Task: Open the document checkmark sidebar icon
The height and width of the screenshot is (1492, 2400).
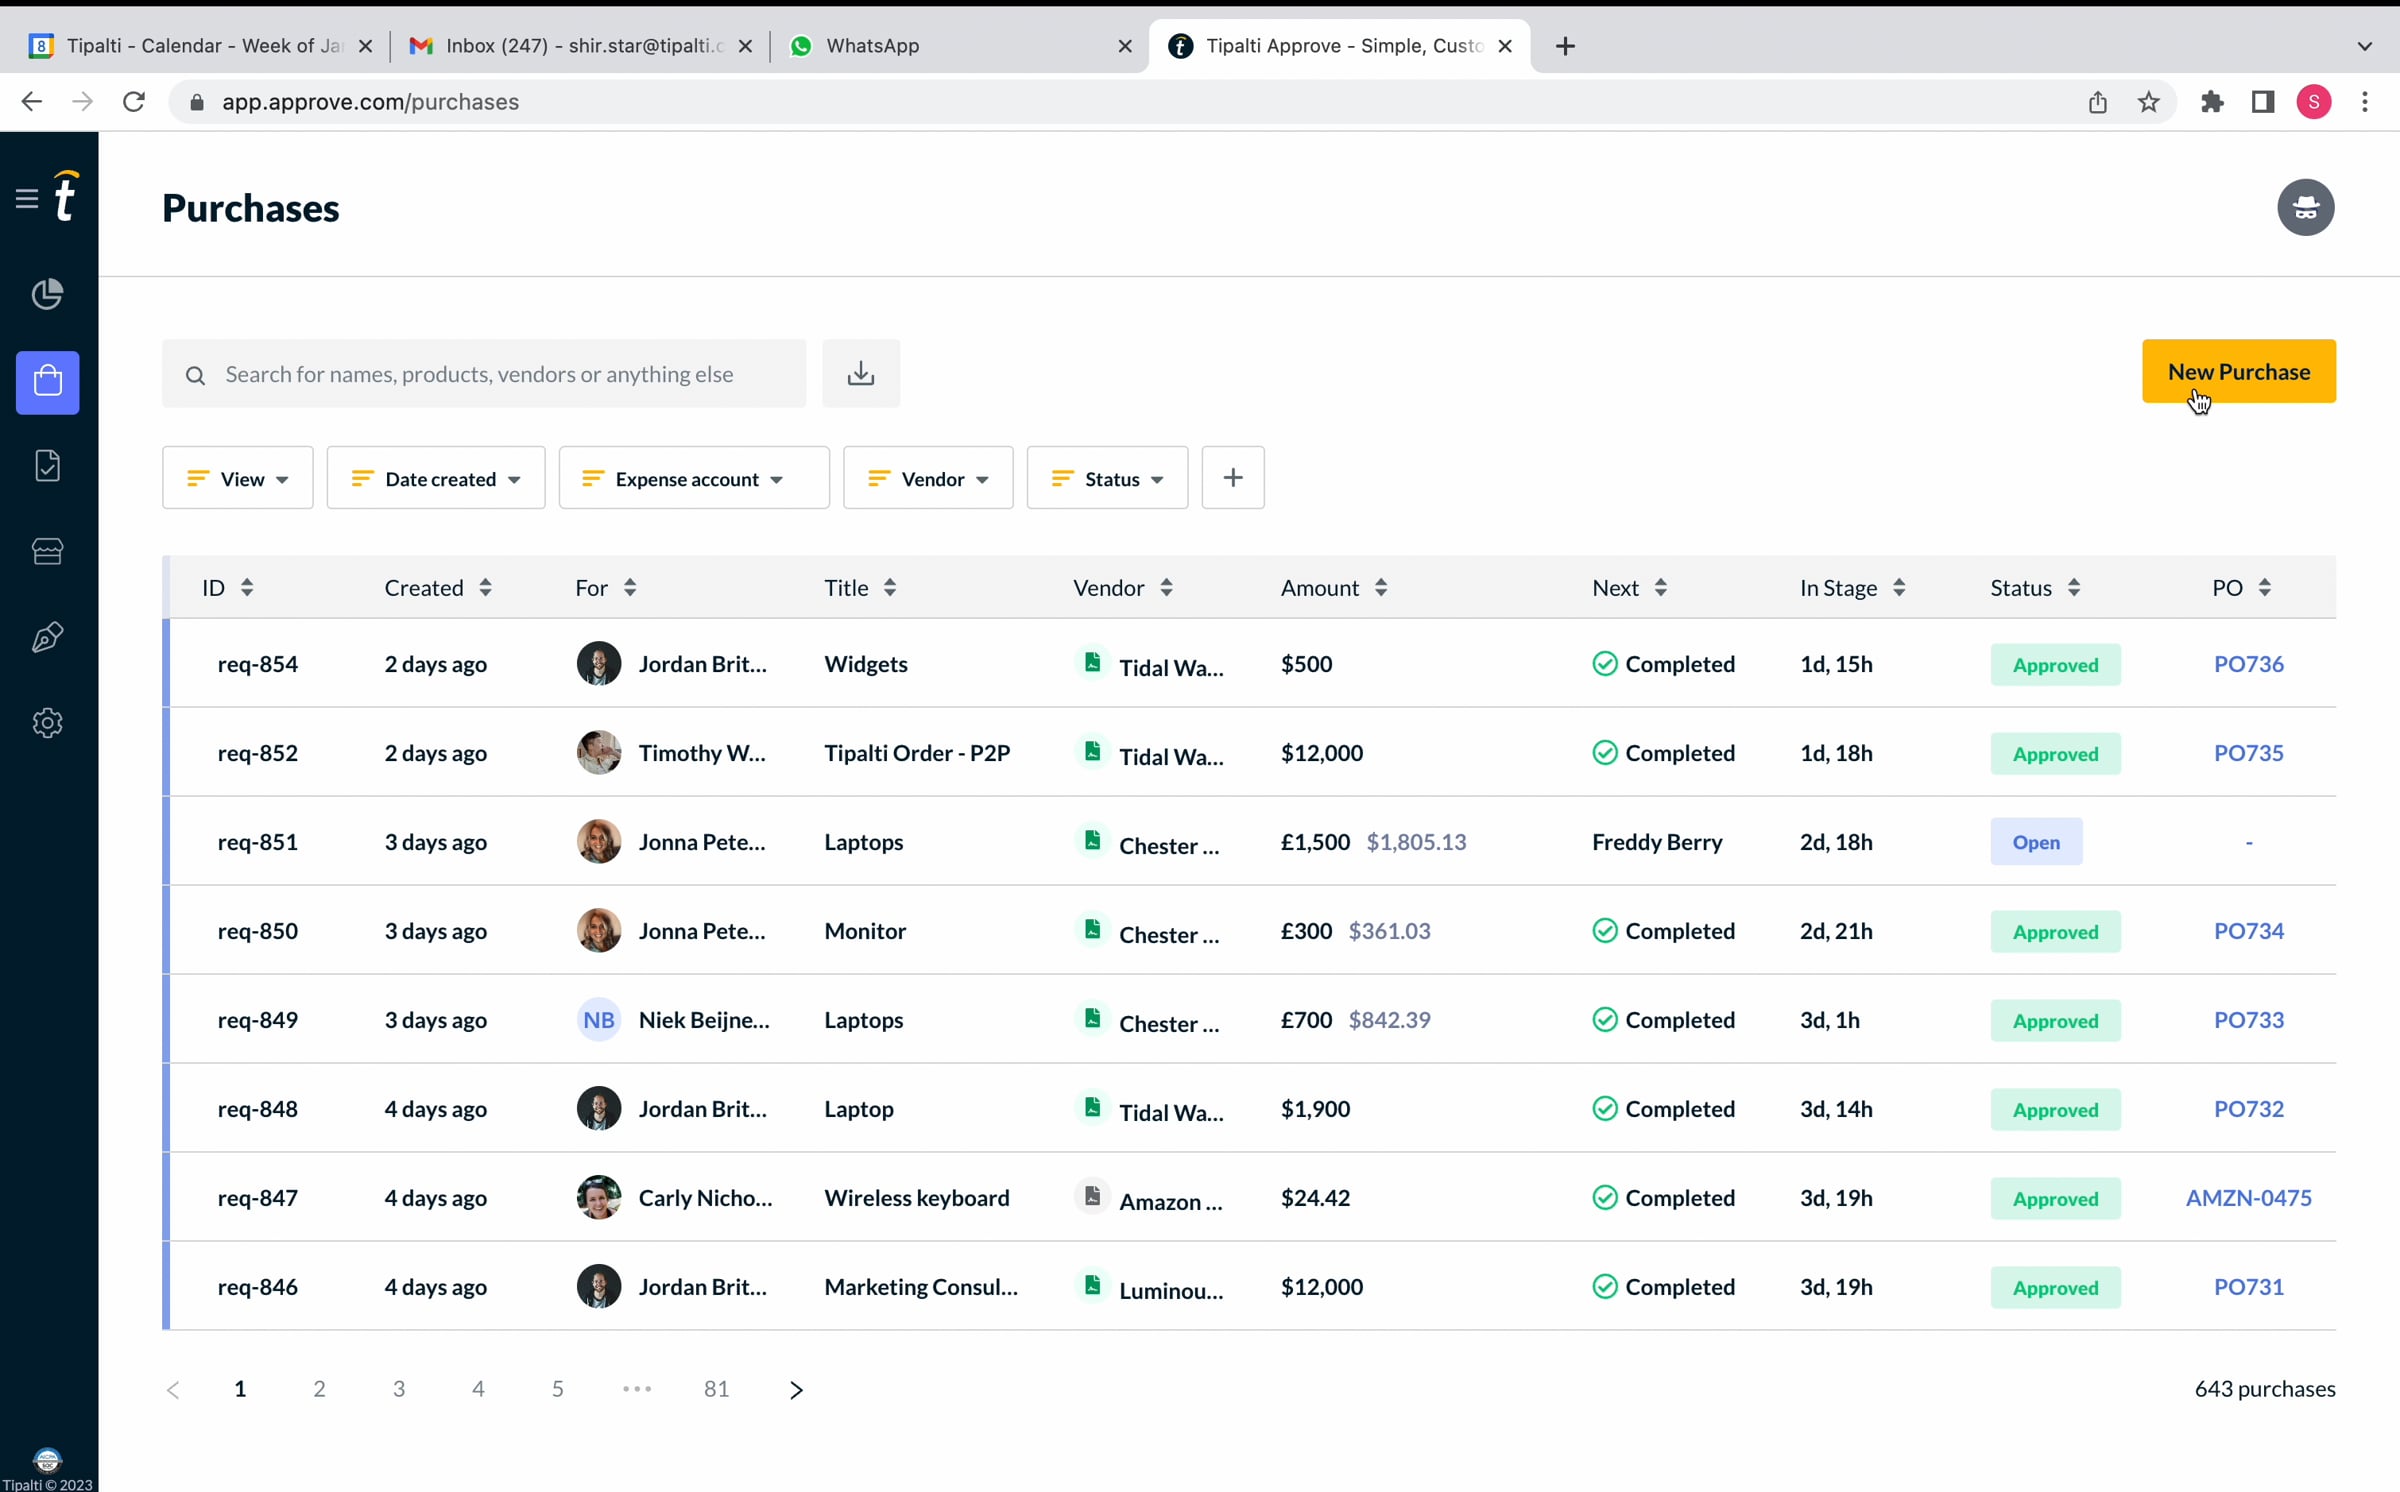Action: click(47, 466)
